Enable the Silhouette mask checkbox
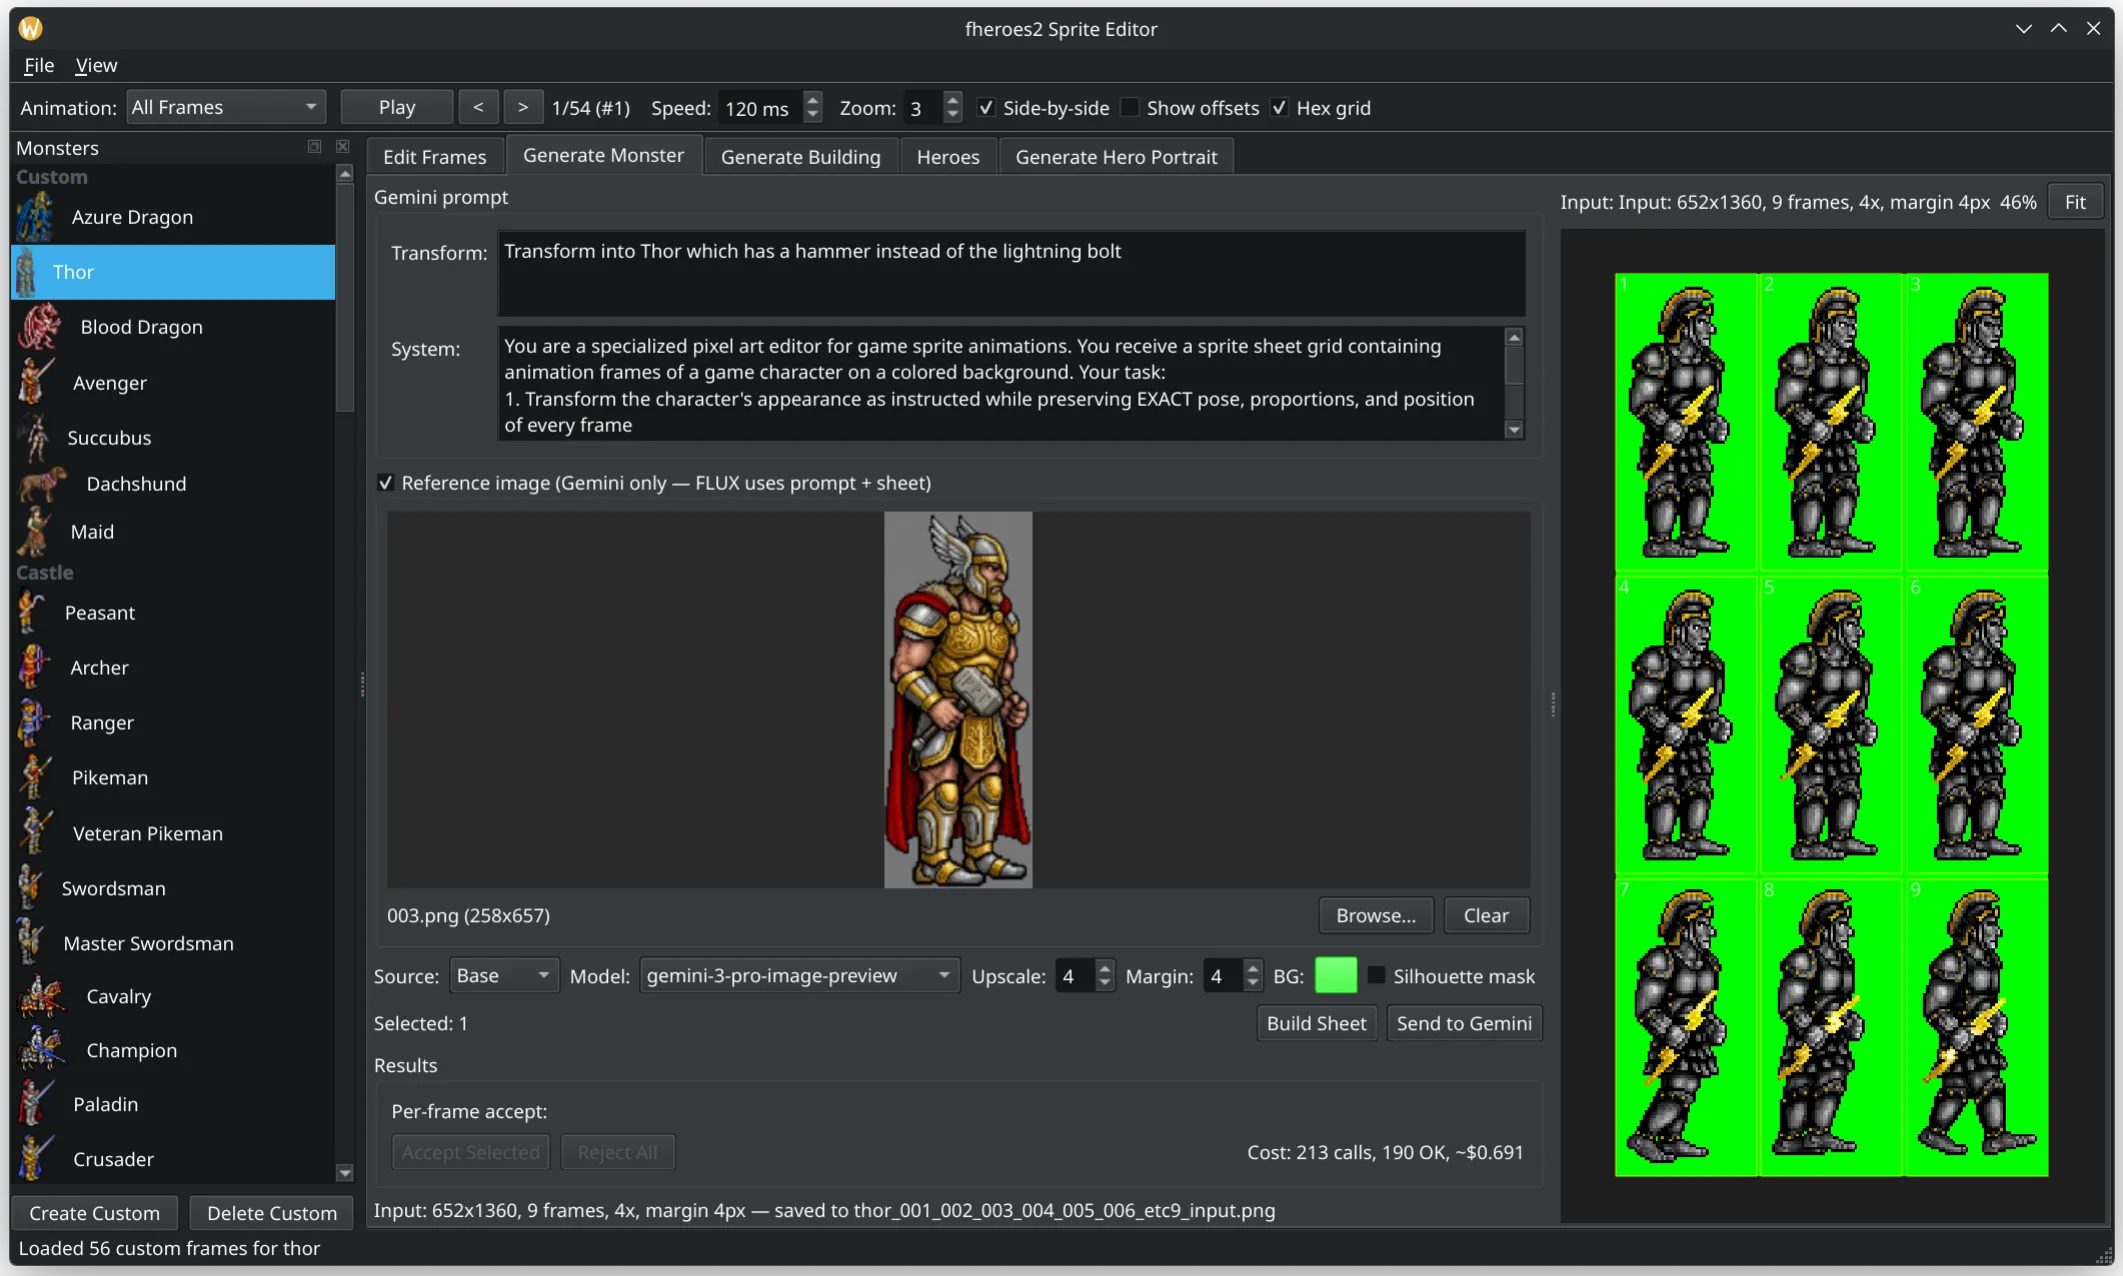This screenshot has width=2123, height=1276. [x=1377, y=975]
